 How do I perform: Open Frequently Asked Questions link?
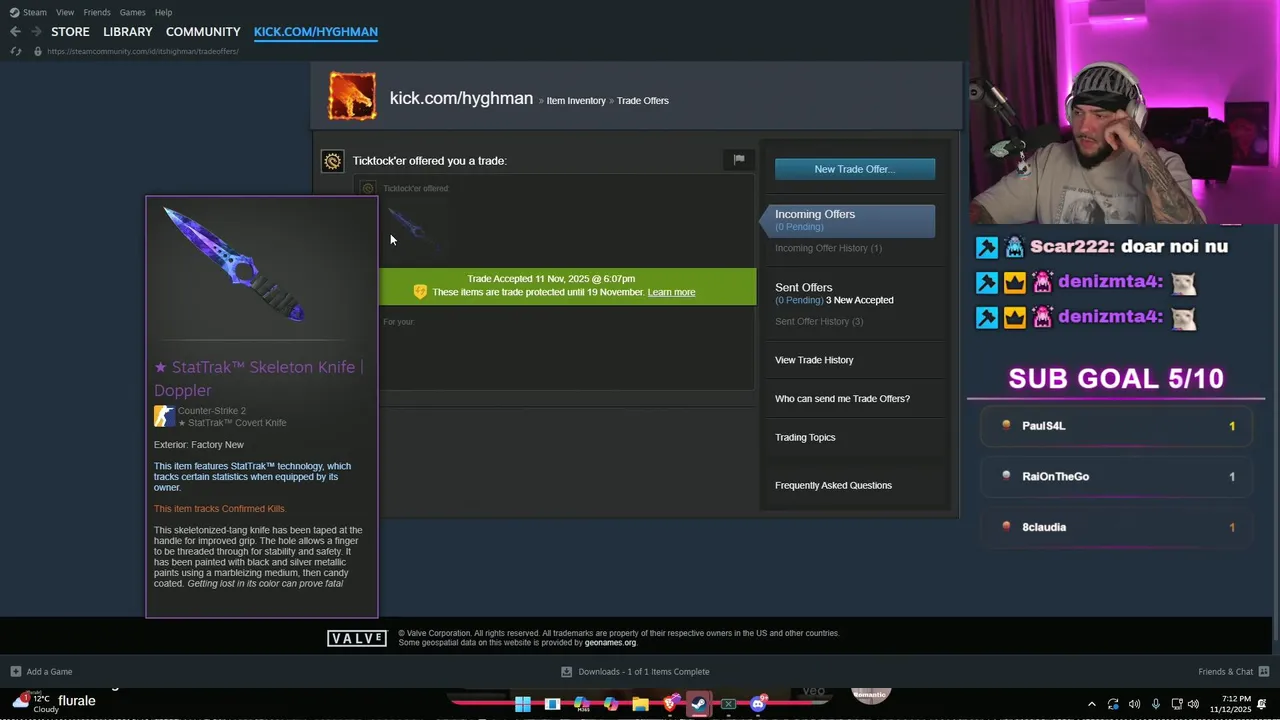click(x=833, y=485)
